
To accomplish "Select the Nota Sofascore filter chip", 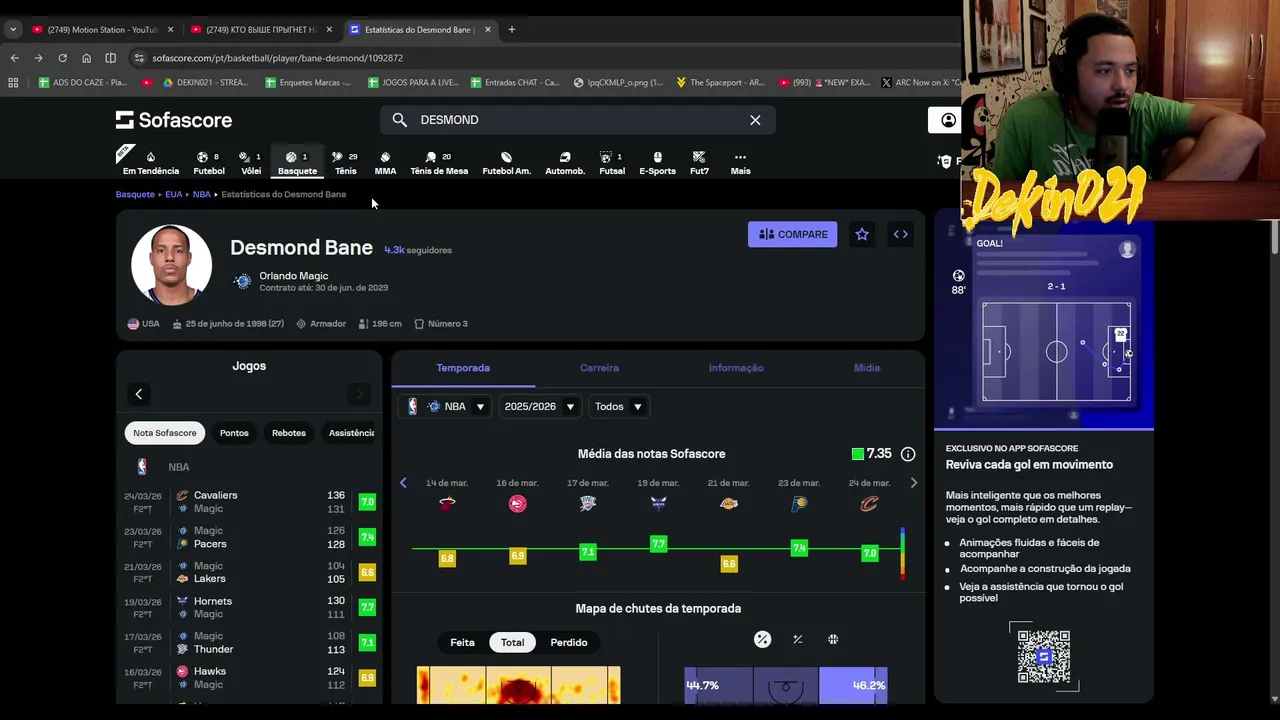I will pos(165,433).
